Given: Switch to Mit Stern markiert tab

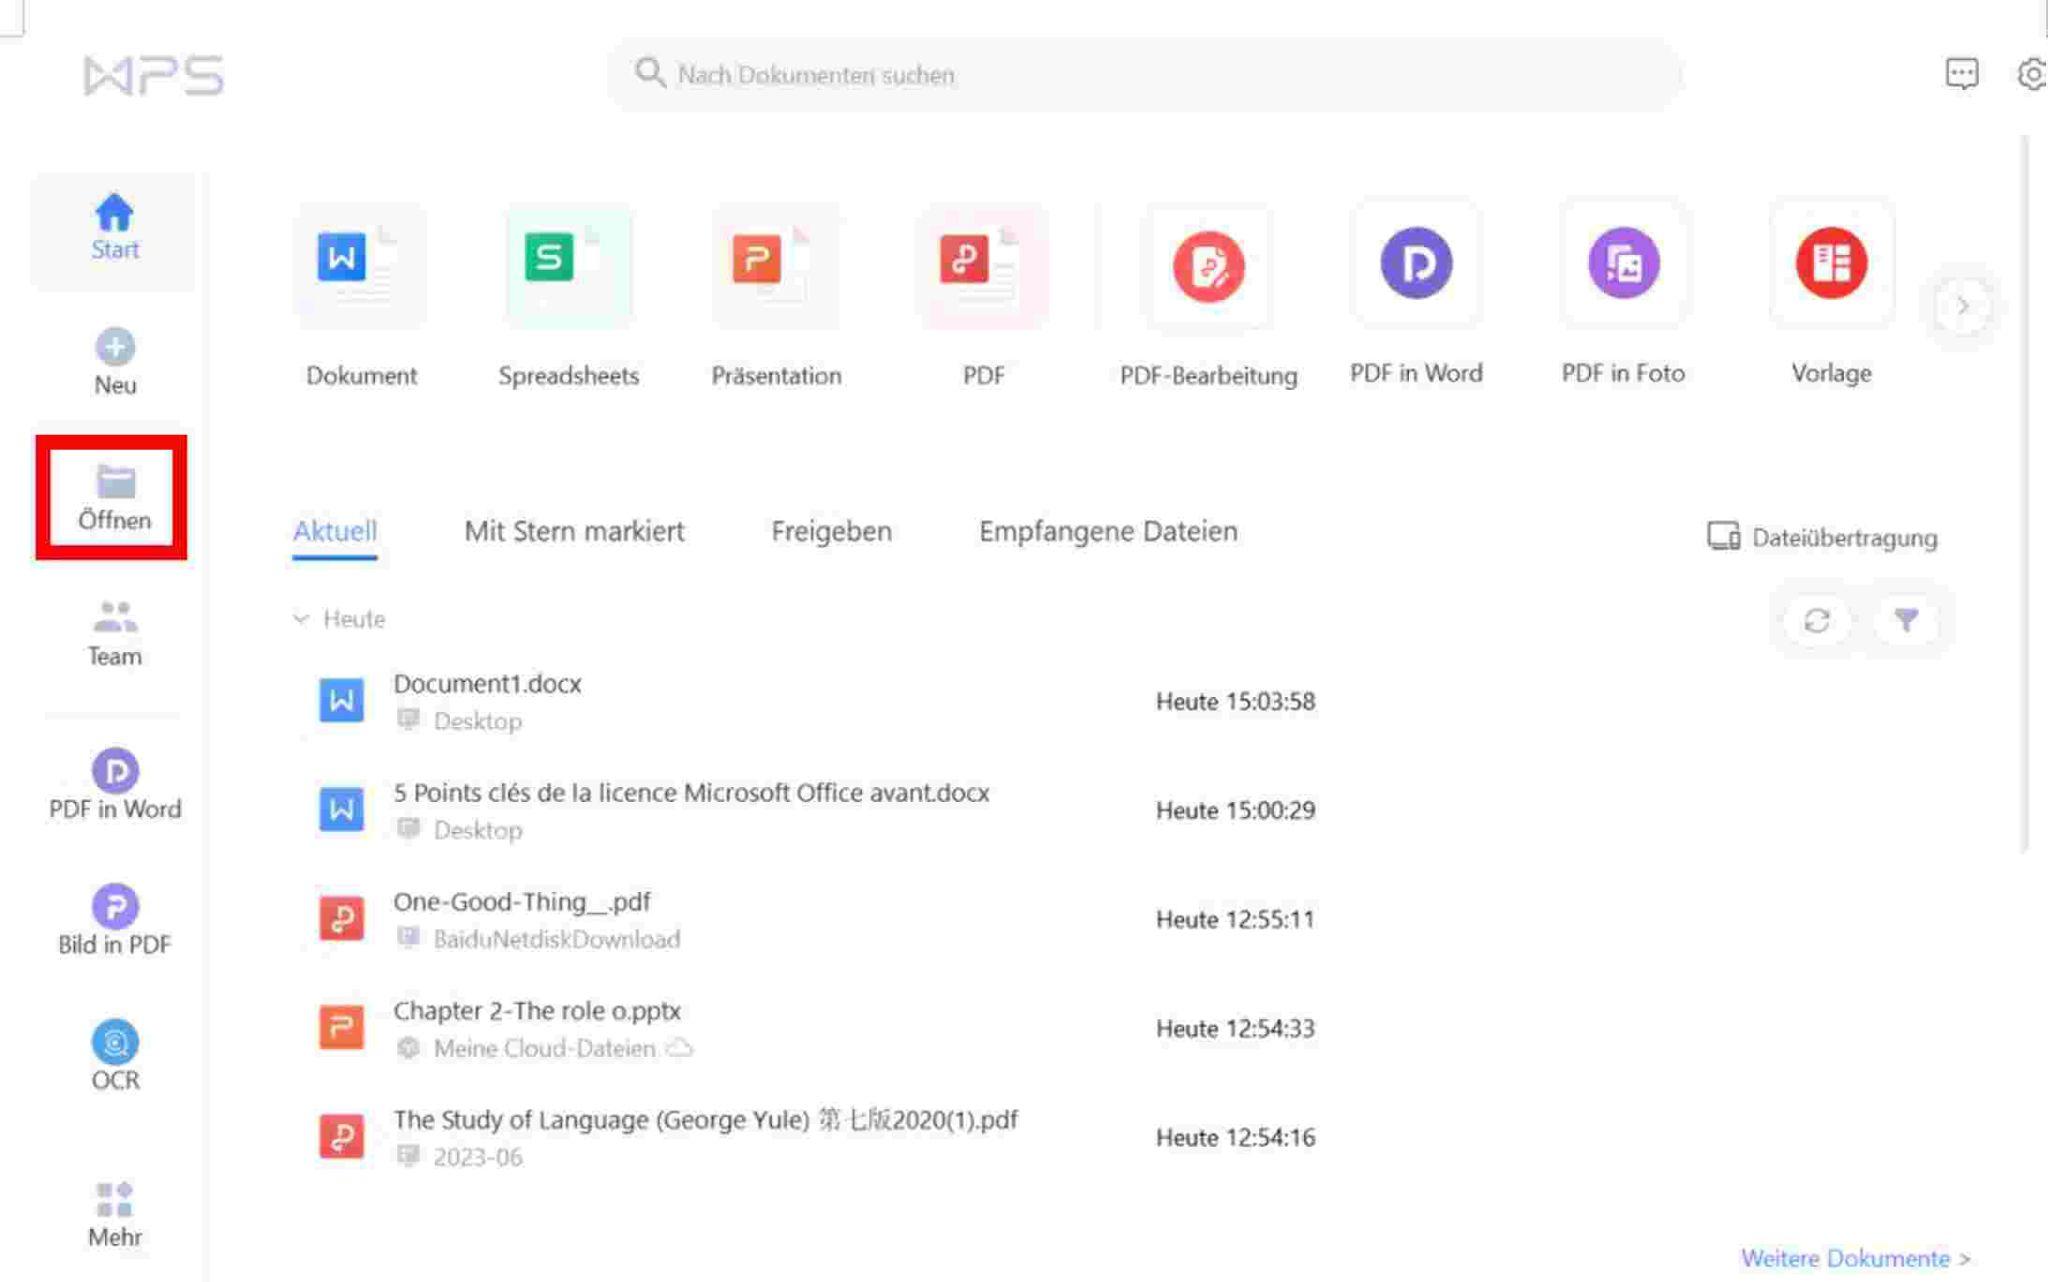Looking at the screenshot, I should (574, 531).
